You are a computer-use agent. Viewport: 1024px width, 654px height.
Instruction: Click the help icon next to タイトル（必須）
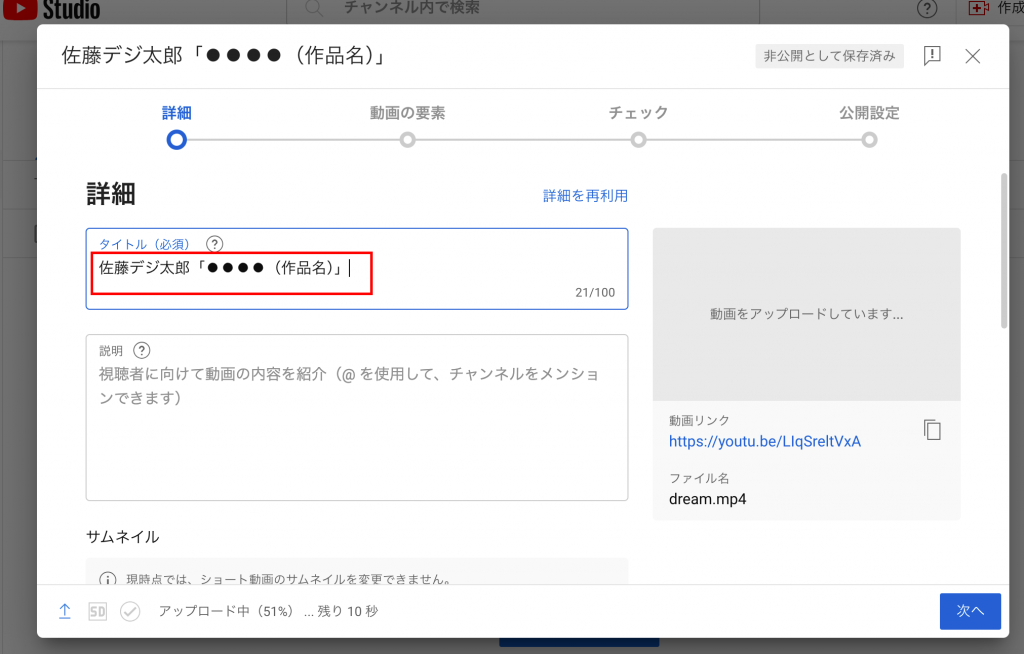[214, 244]
